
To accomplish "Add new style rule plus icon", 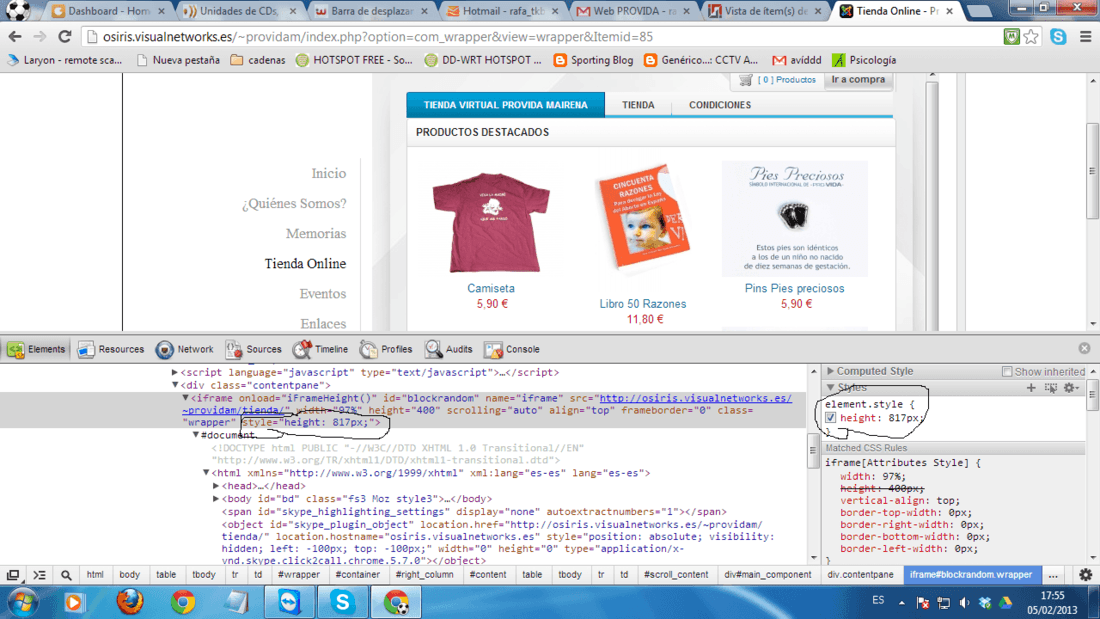I will pos(1031,387).
